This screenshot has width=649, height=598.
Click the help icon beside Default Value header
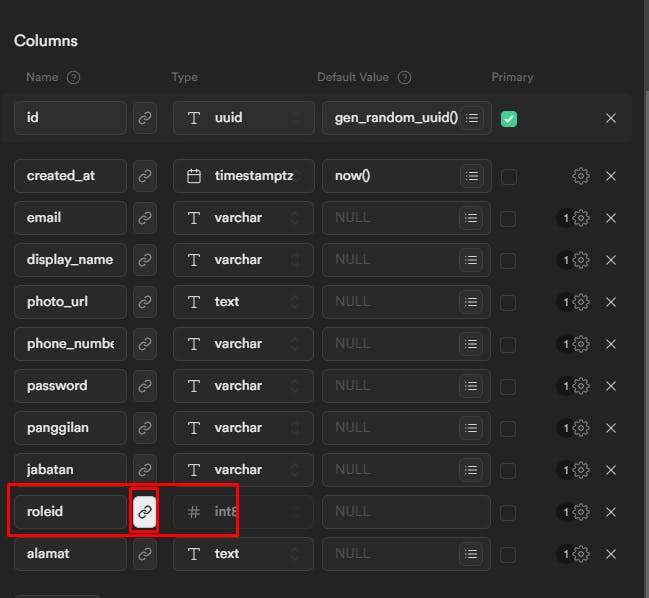click(404, 77)
